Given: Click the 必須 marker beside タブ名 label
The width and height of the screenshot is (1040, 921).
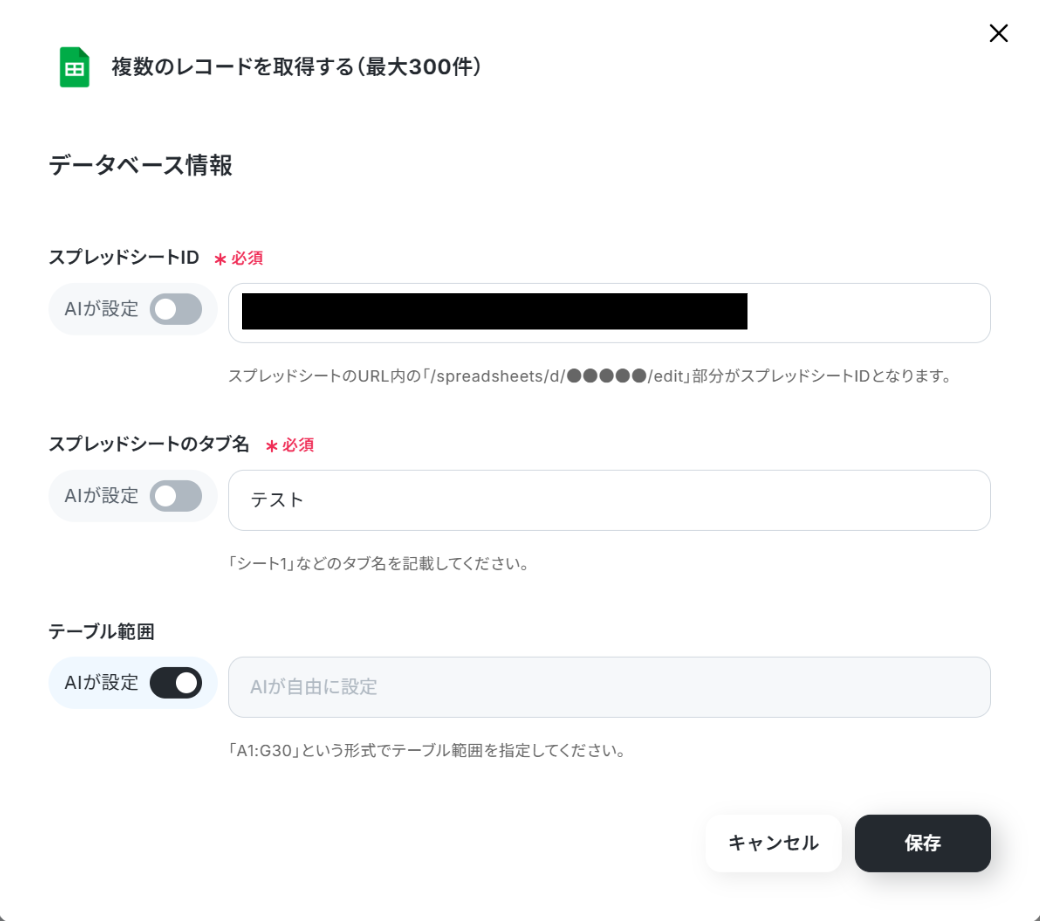Looking at the screenshot, I should [290, 445].
